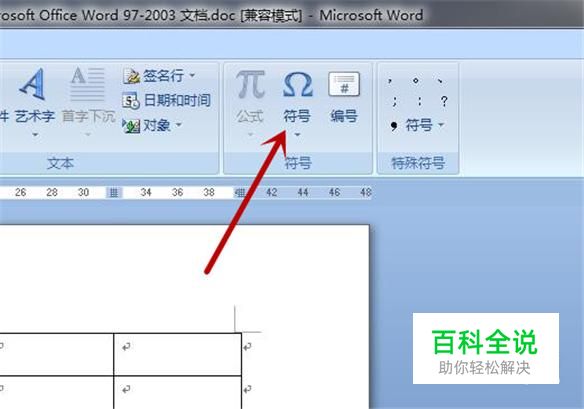This screenshot has width=584, height=409.
Task: Click the WordArt 艺术字 icon
Action: tap(34, 85)
